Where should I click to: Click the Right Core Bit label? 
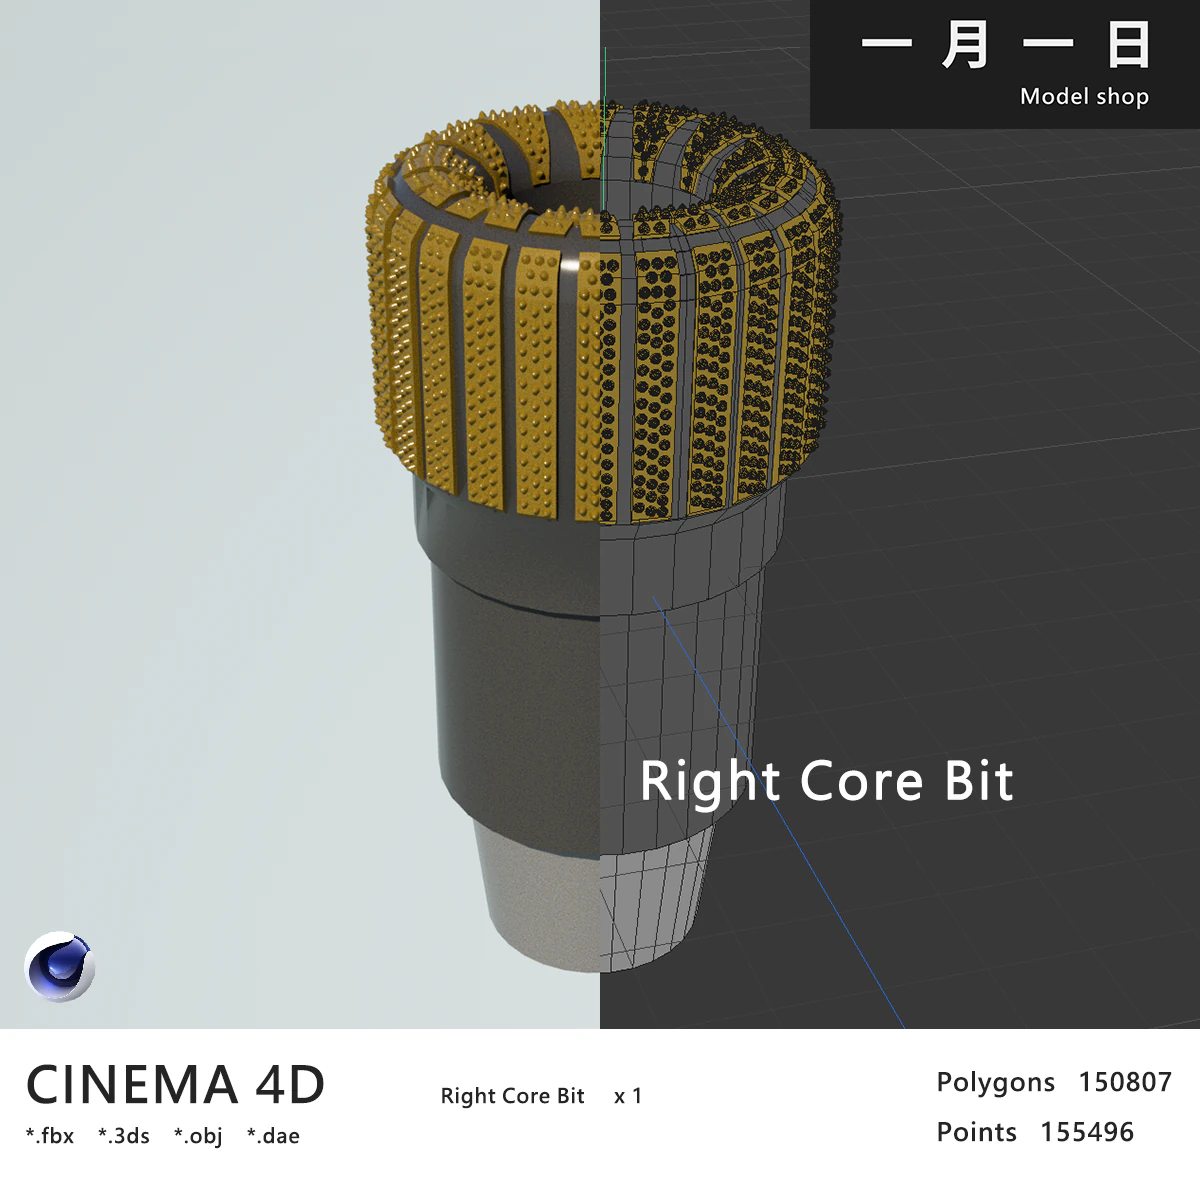click(x=828, y=782)
